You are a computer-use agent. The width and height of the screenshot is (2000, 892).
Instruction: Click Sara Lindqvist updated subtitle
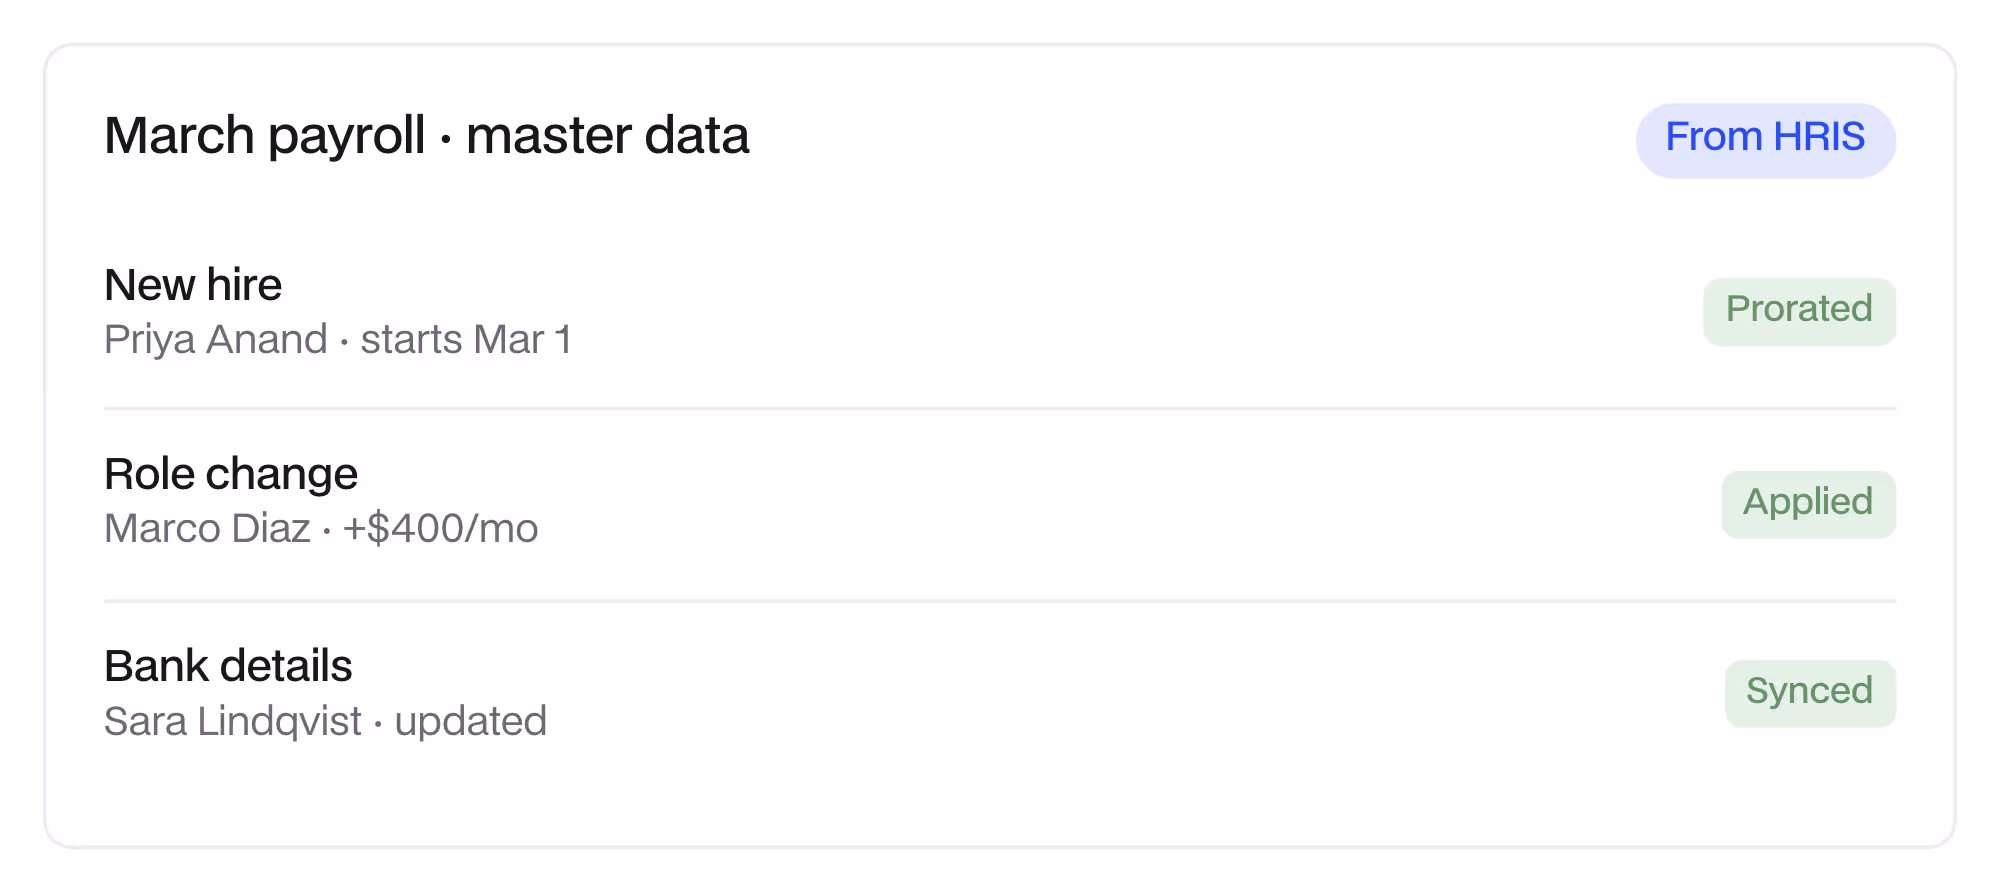point(325,721)
